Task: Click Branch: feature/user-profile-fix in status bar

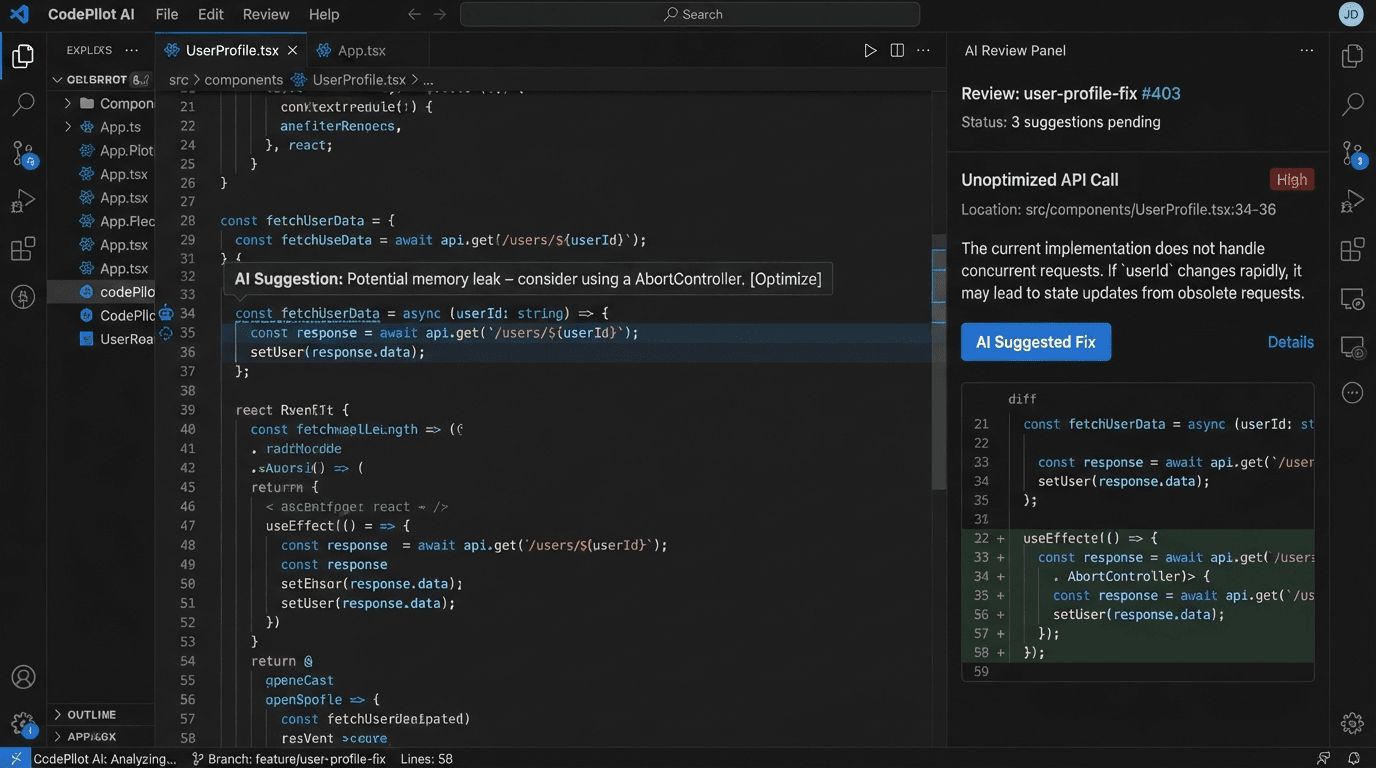Action: pyautogui.click(x=288, y=759)
